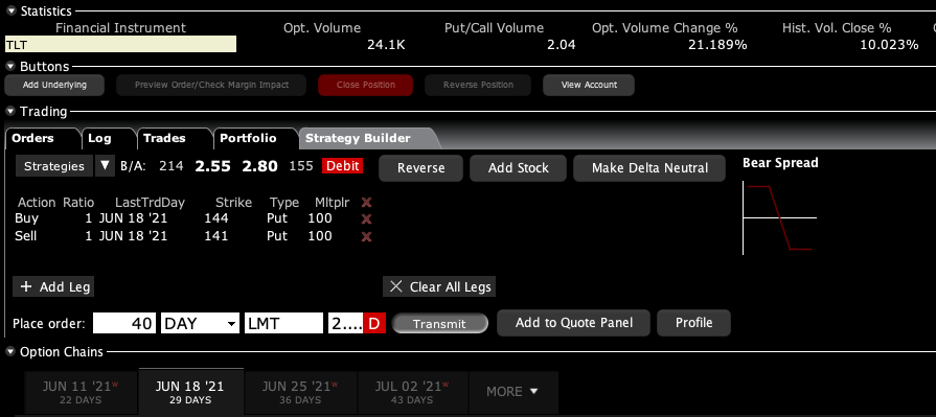Remove the Sell 141 Put leg
936x418 pixels.
point(366,237)
